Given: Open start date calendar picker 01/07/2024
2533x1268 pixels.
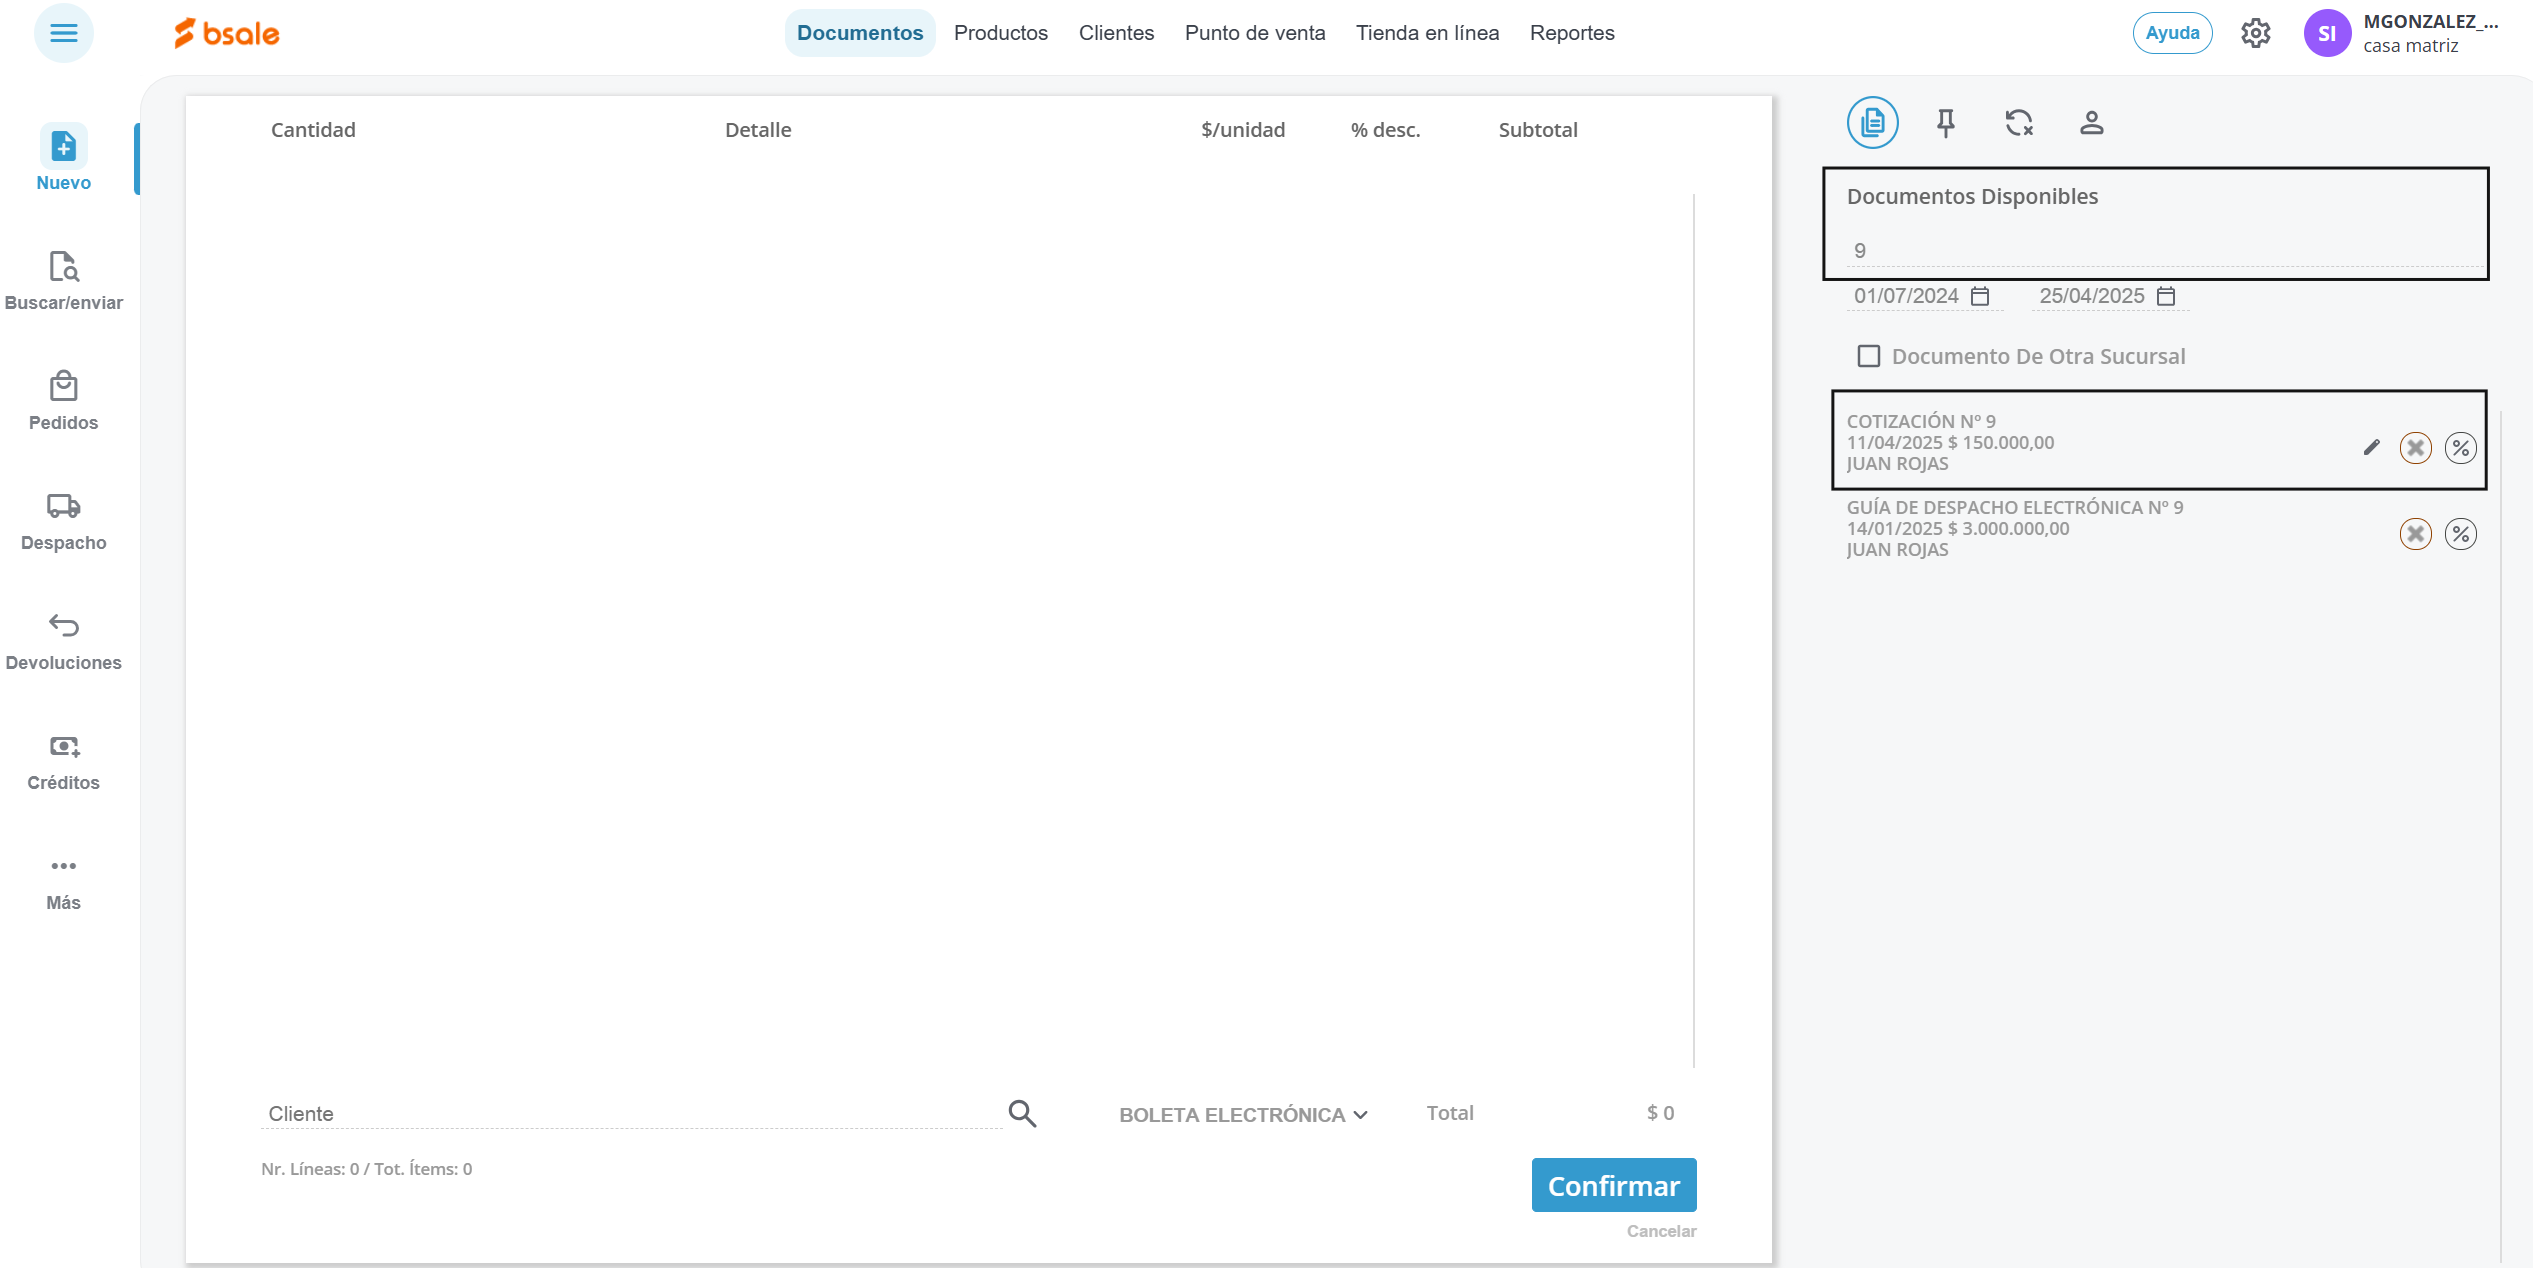Looking at the screenshot, I should tap(1980, 296).
